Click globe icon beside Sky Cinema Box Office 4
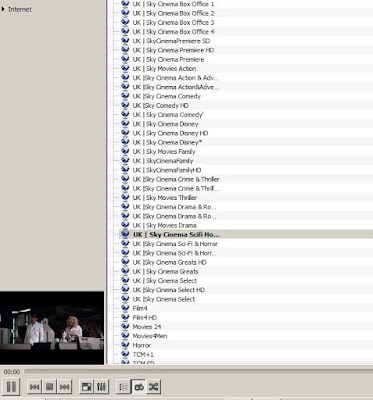The width and height of the screenshot is (373, 400). [x=125, y=32]
